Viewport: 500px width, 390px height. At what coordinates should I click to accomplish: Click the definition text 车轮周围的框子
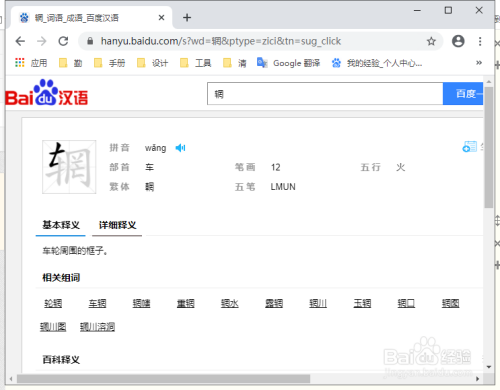tap(75, 251)
